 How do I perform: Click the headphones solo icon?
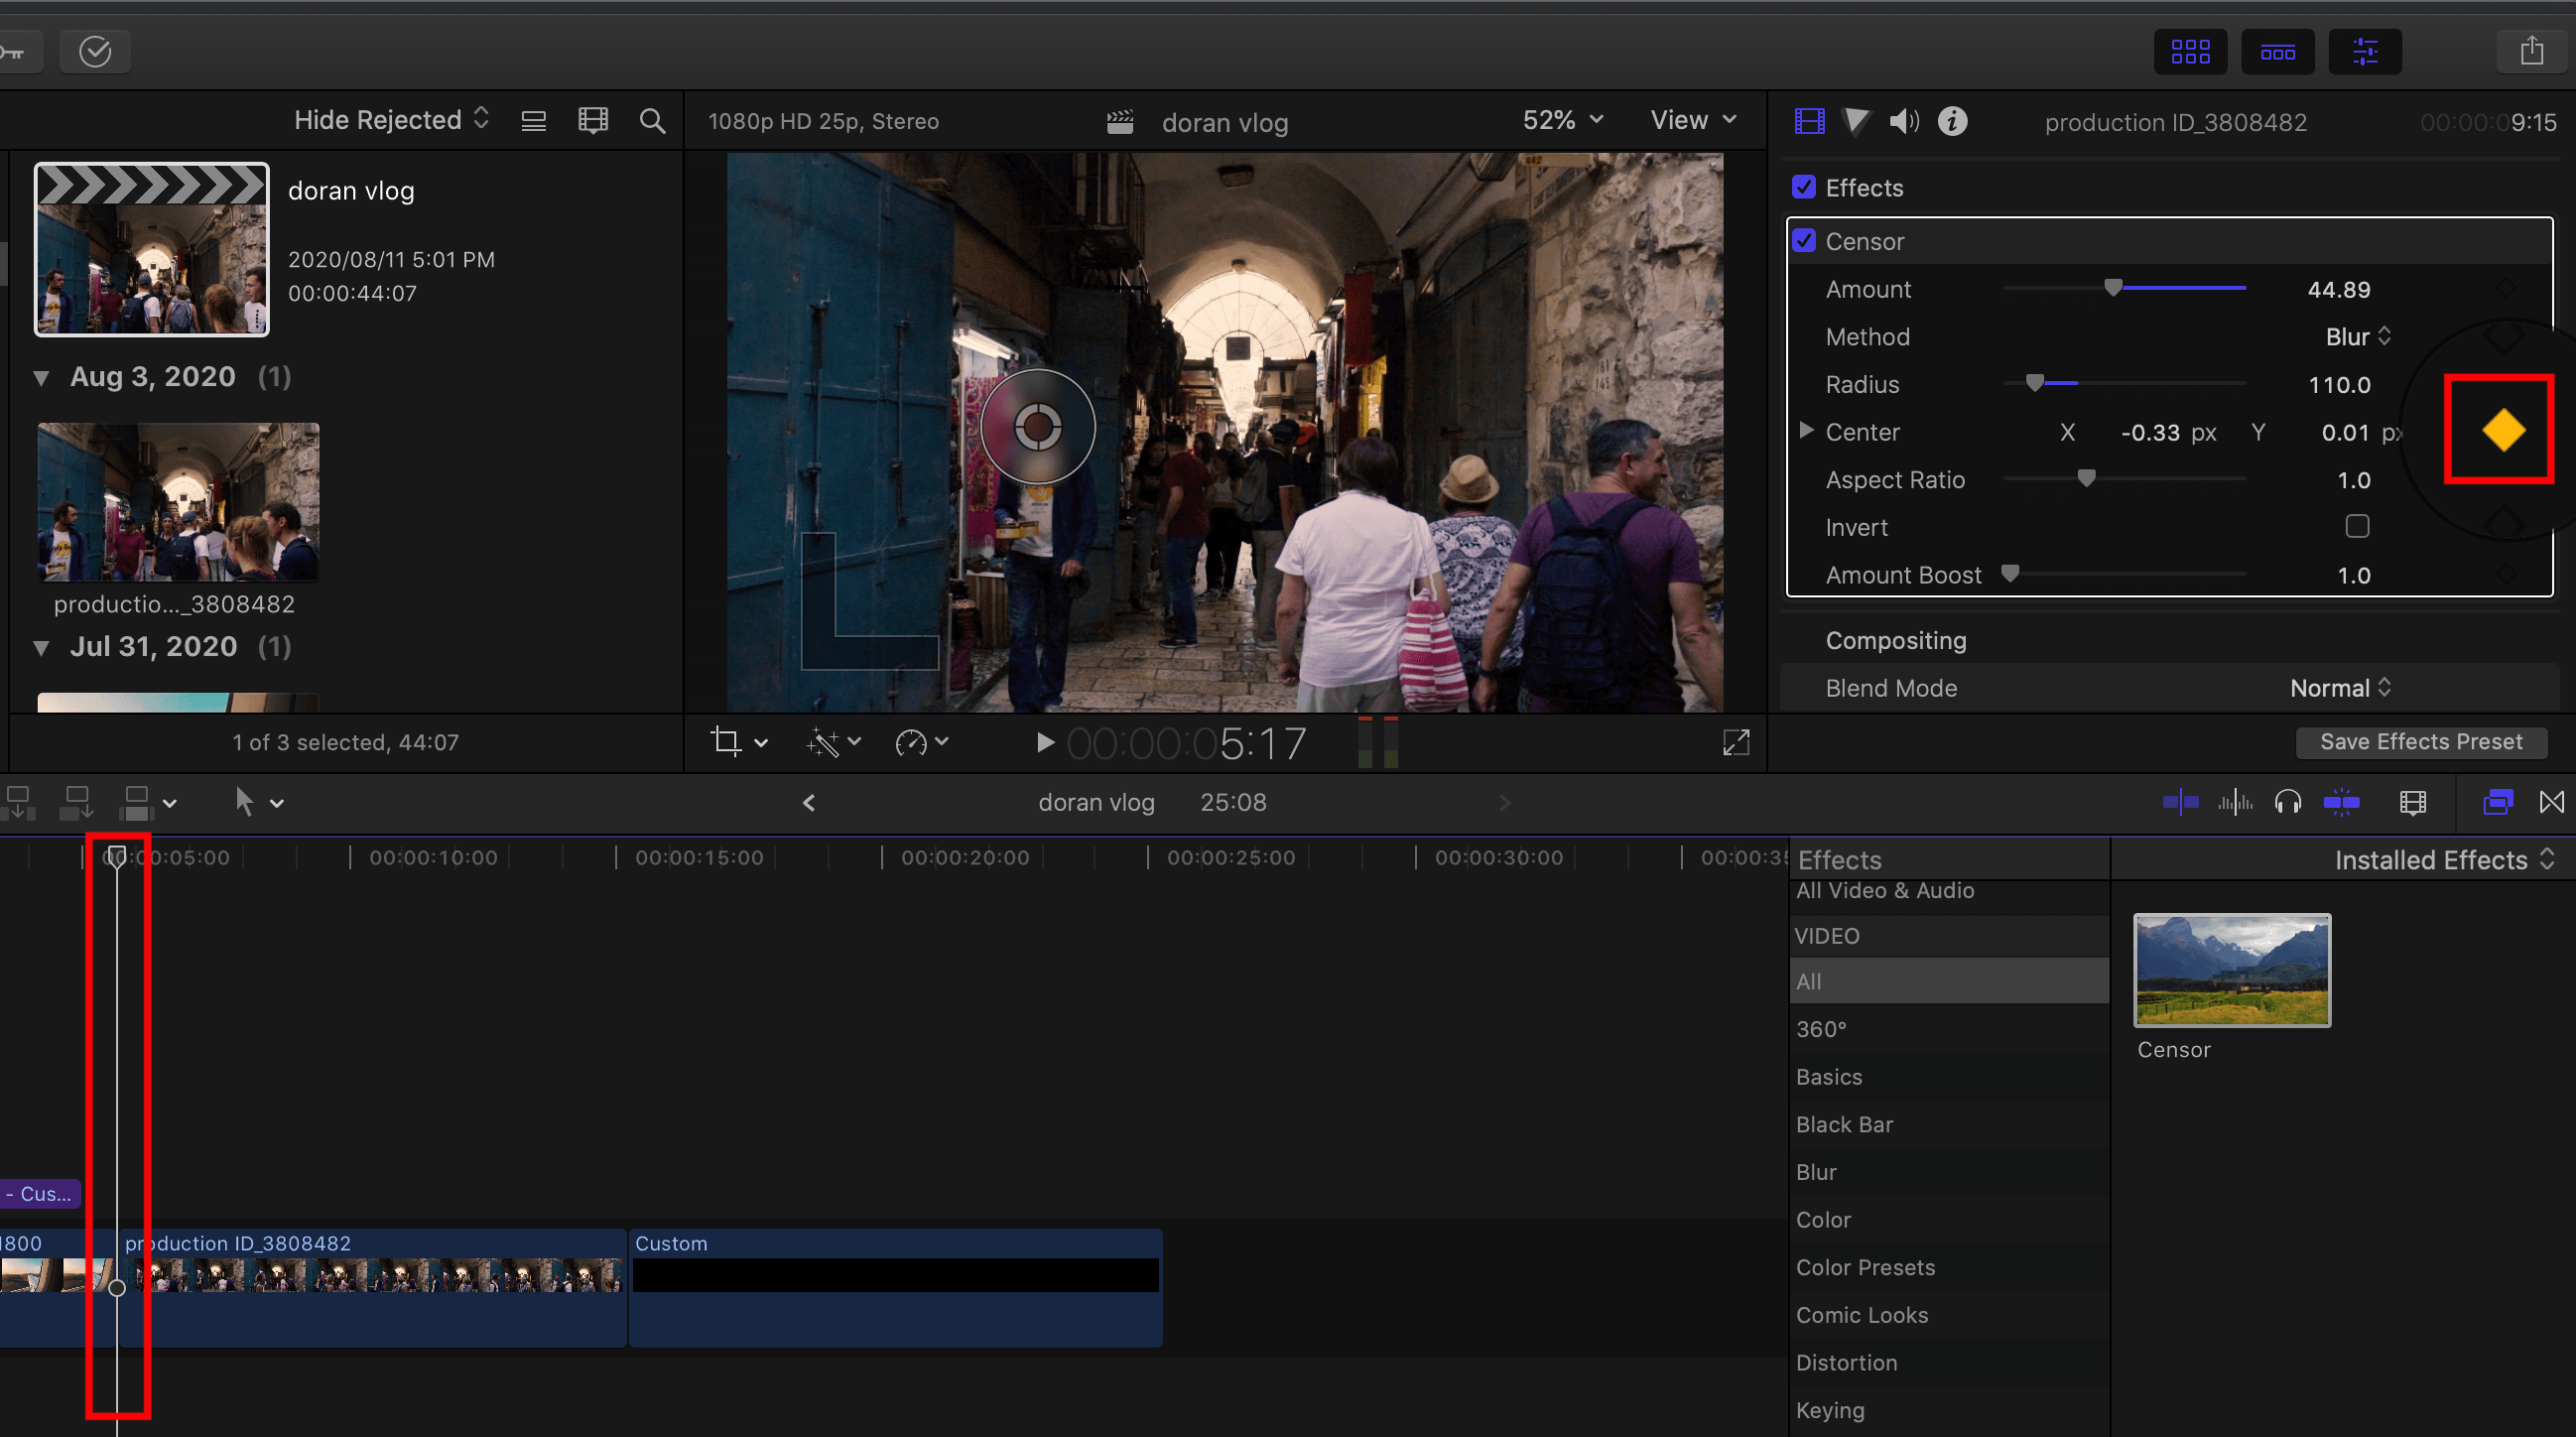tap(2287, 802)
